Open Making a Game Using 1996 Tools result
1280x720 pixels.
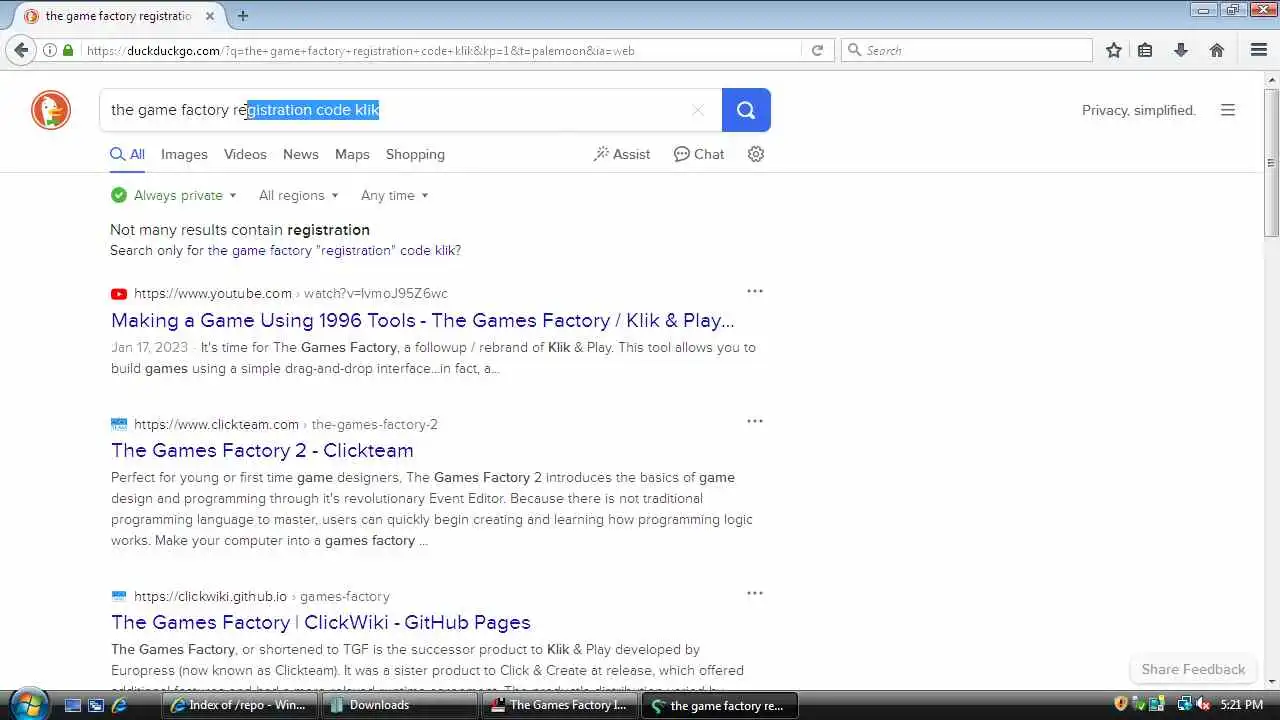pyautogui.click(x=423, y=320)
